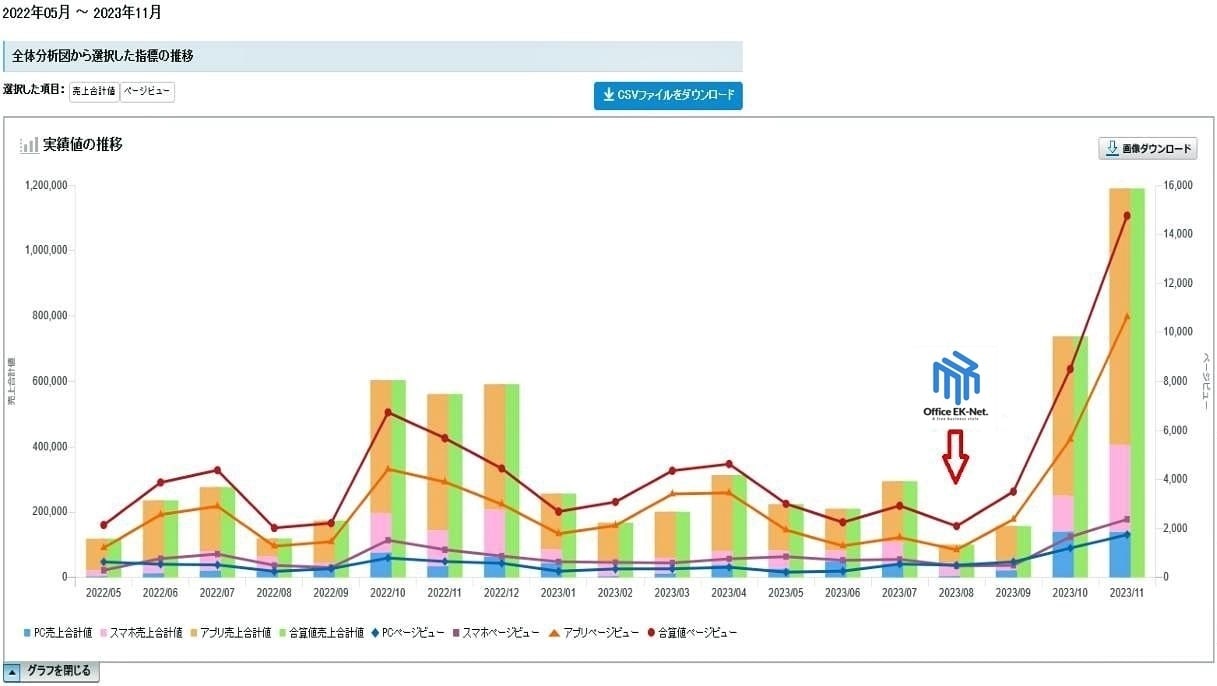Toggle PC売上合計値 series in the legend
The width and height of the screenshot is (1217, 686).
point(58,633)
